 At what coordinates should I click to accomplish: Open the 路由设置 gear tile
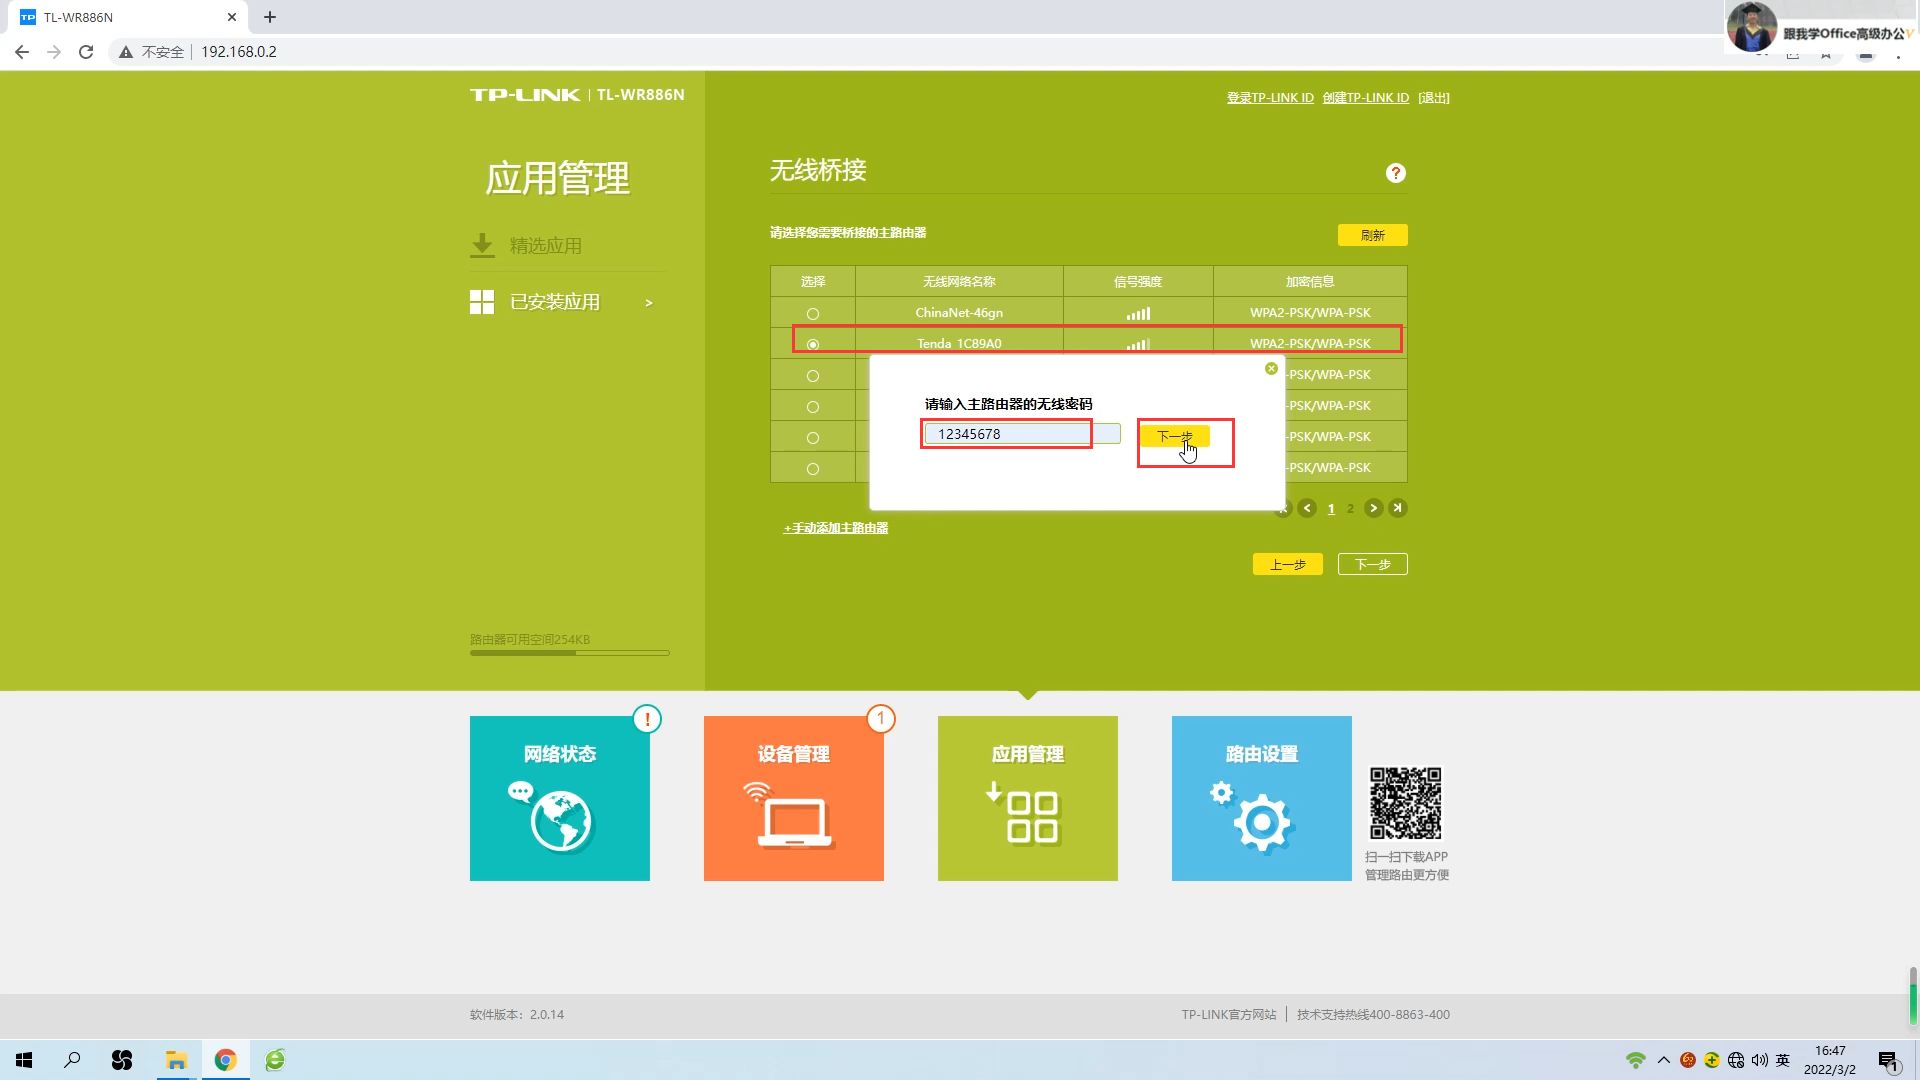point(1261,798)
